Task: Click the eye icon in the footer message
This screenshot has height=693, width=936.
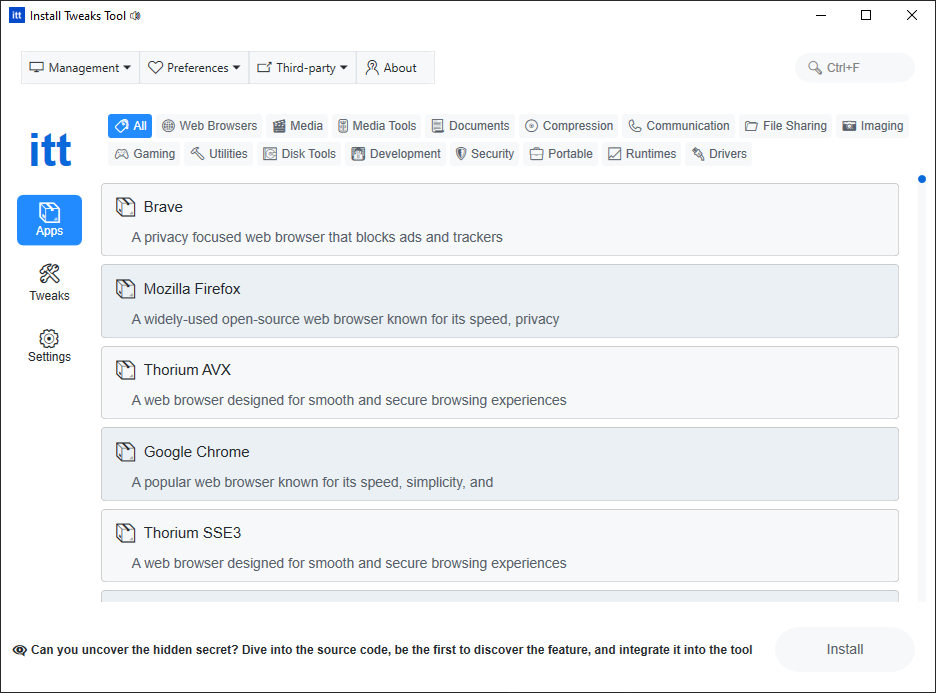Action: (20, 650)
